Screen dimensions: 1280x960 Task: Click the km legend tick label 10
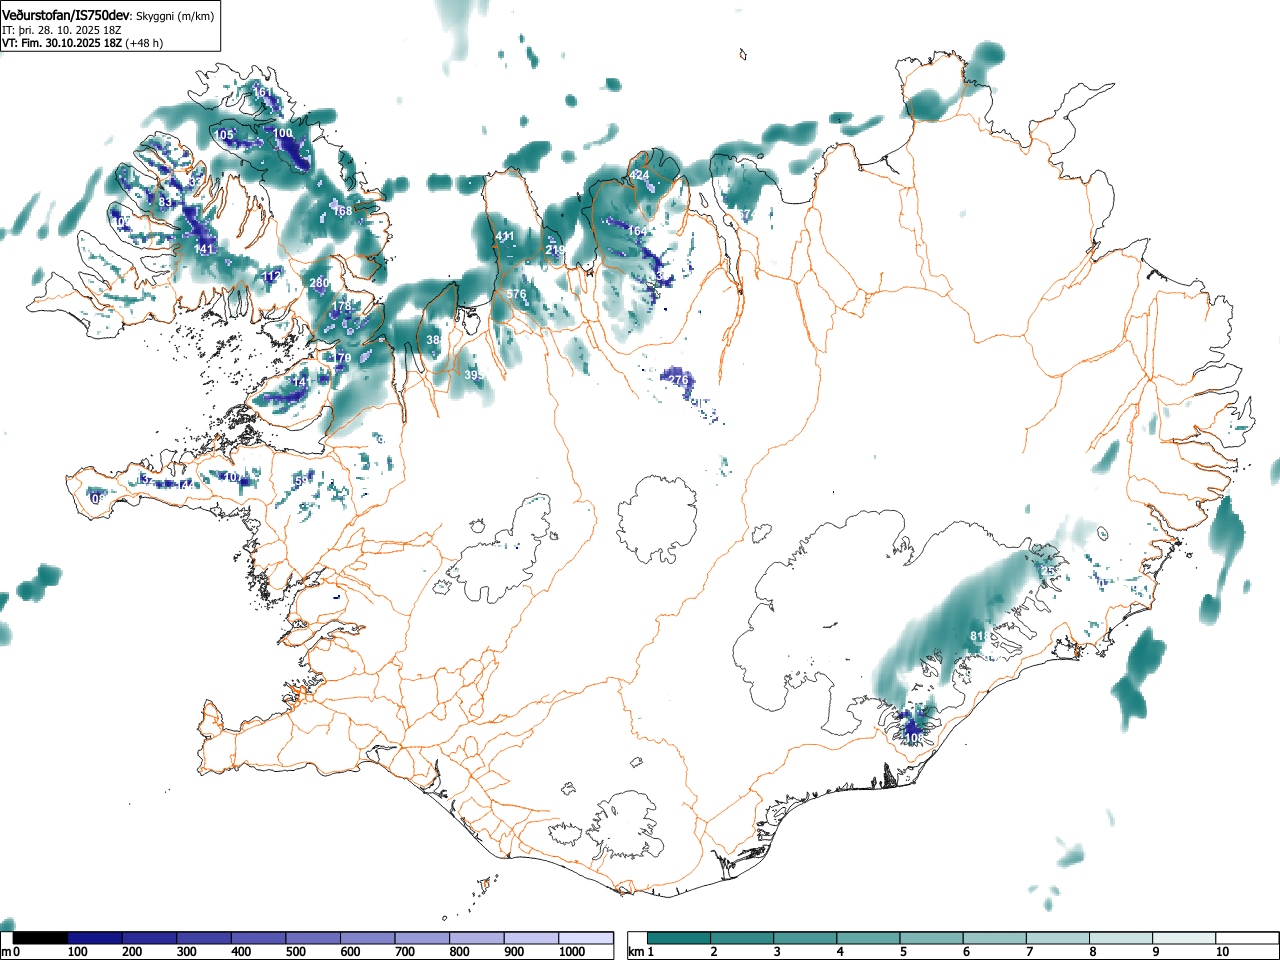(x=1221, y=952)
